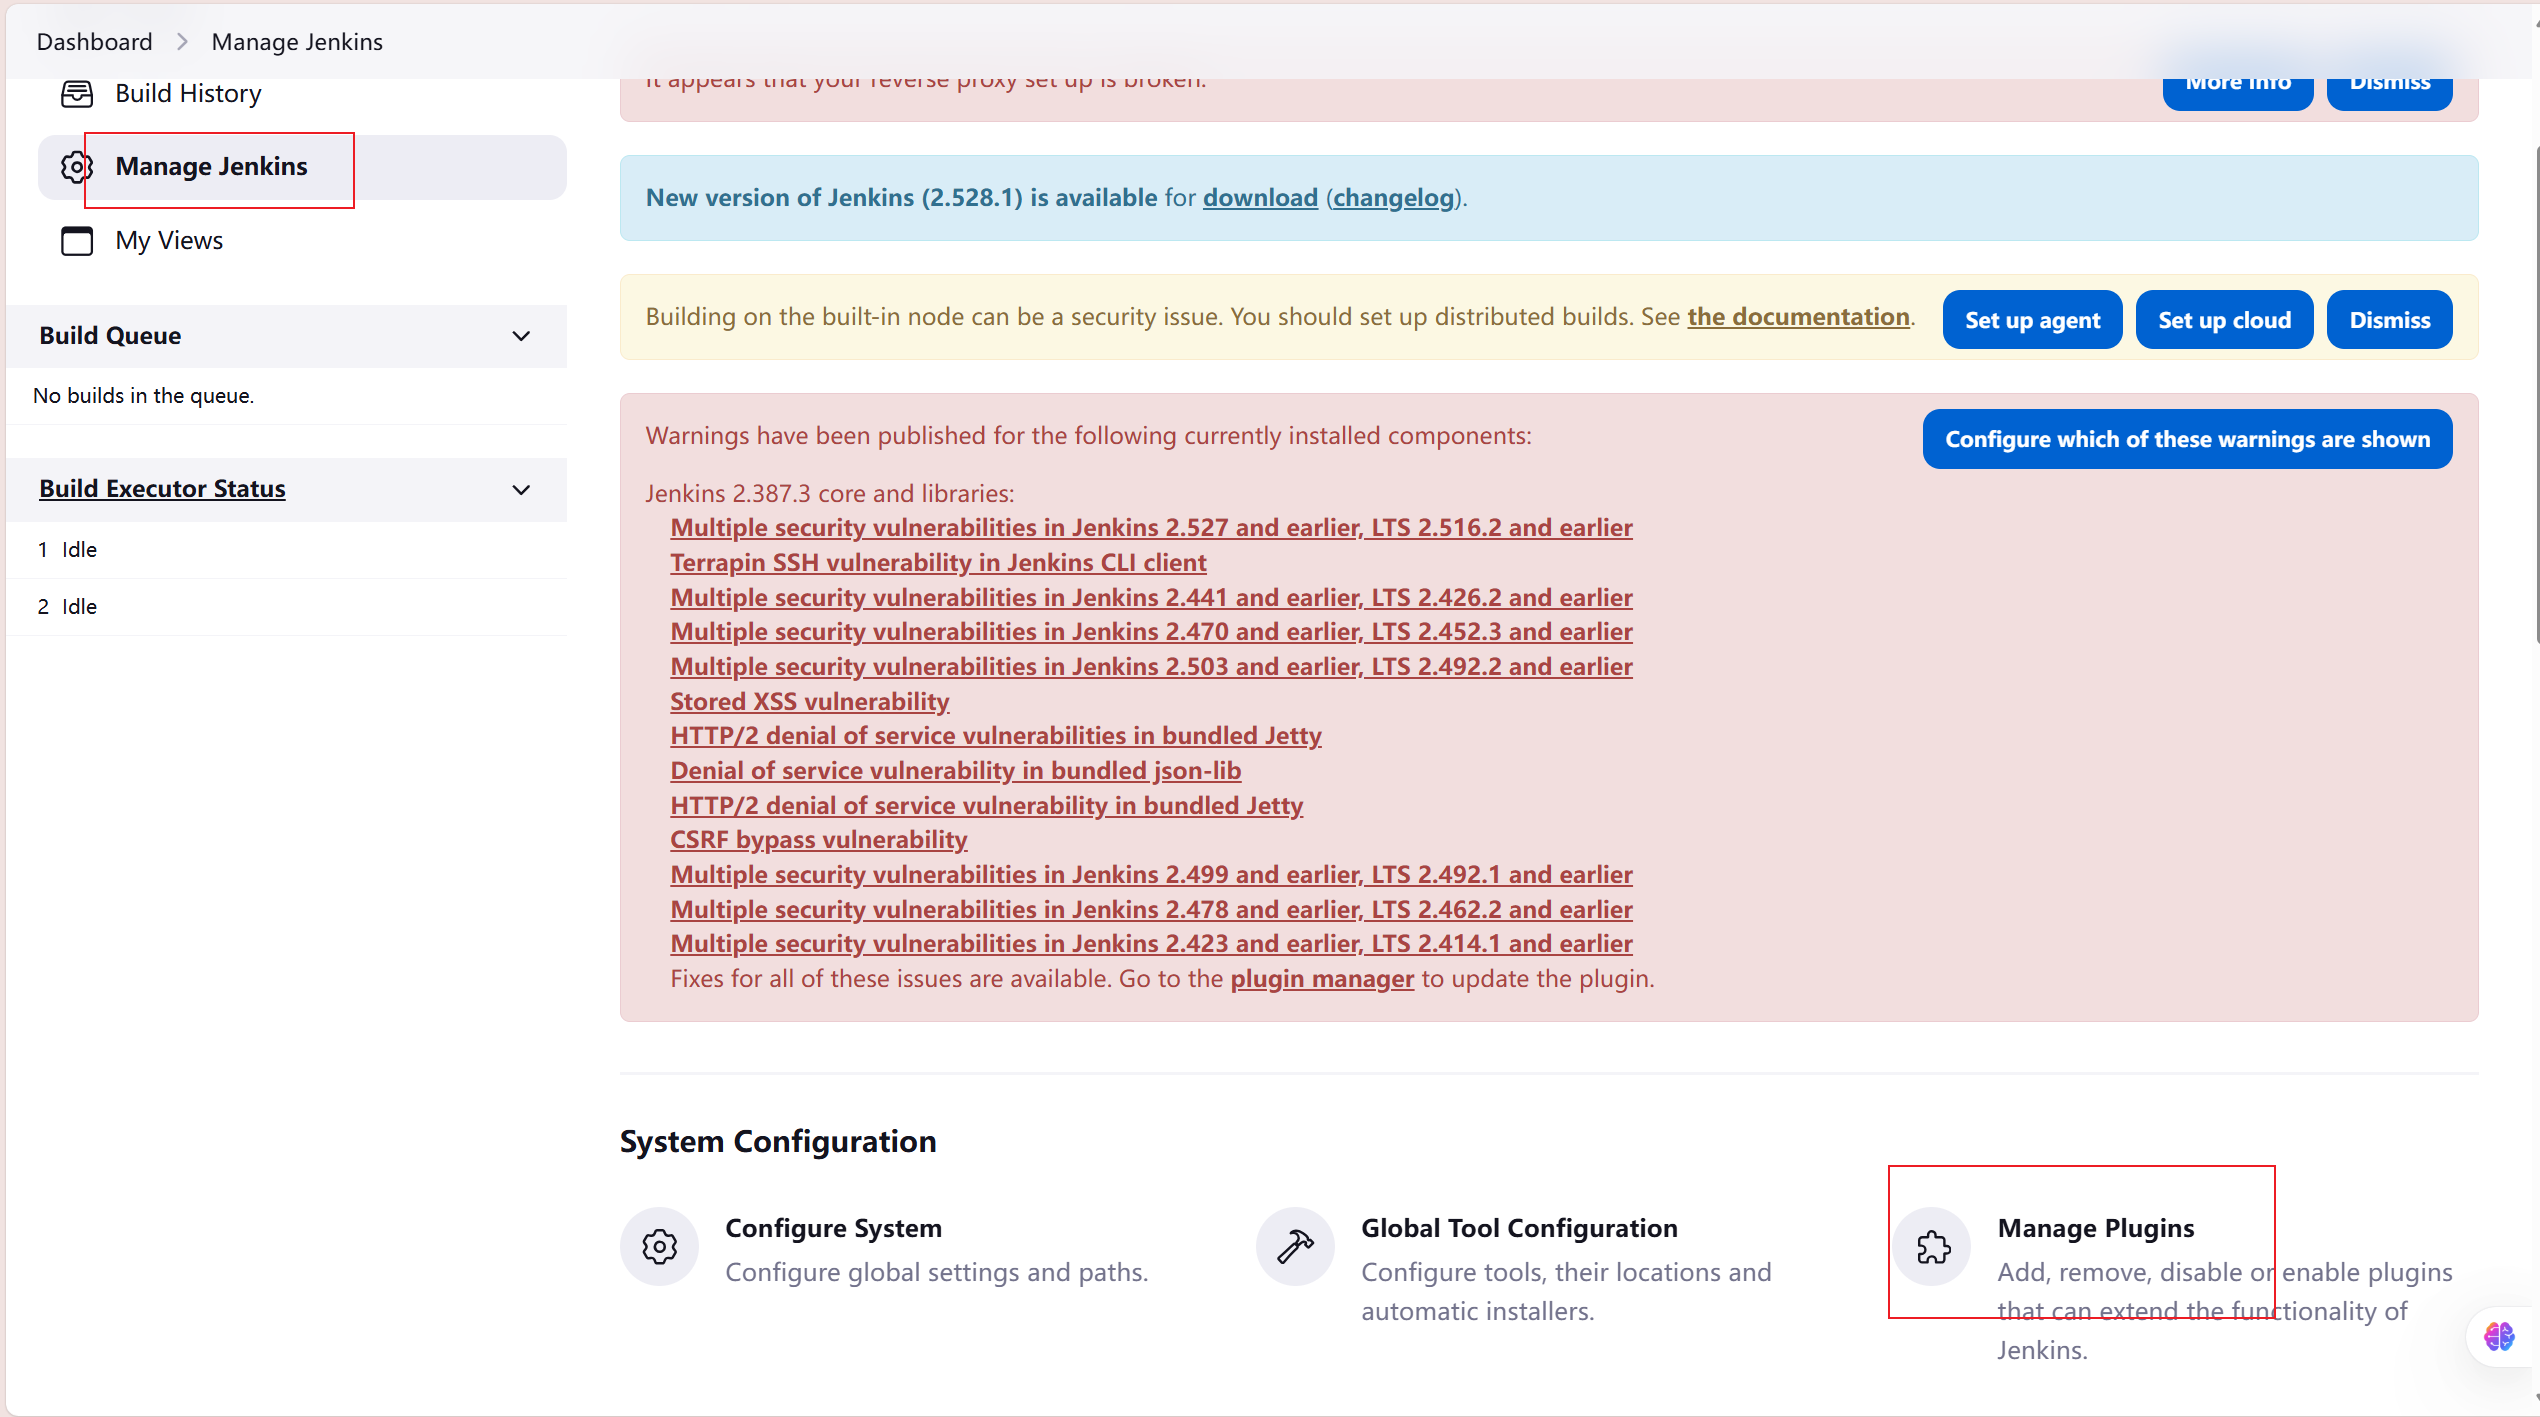
Task: Open the changelog link
Action: pos(1393,198)
